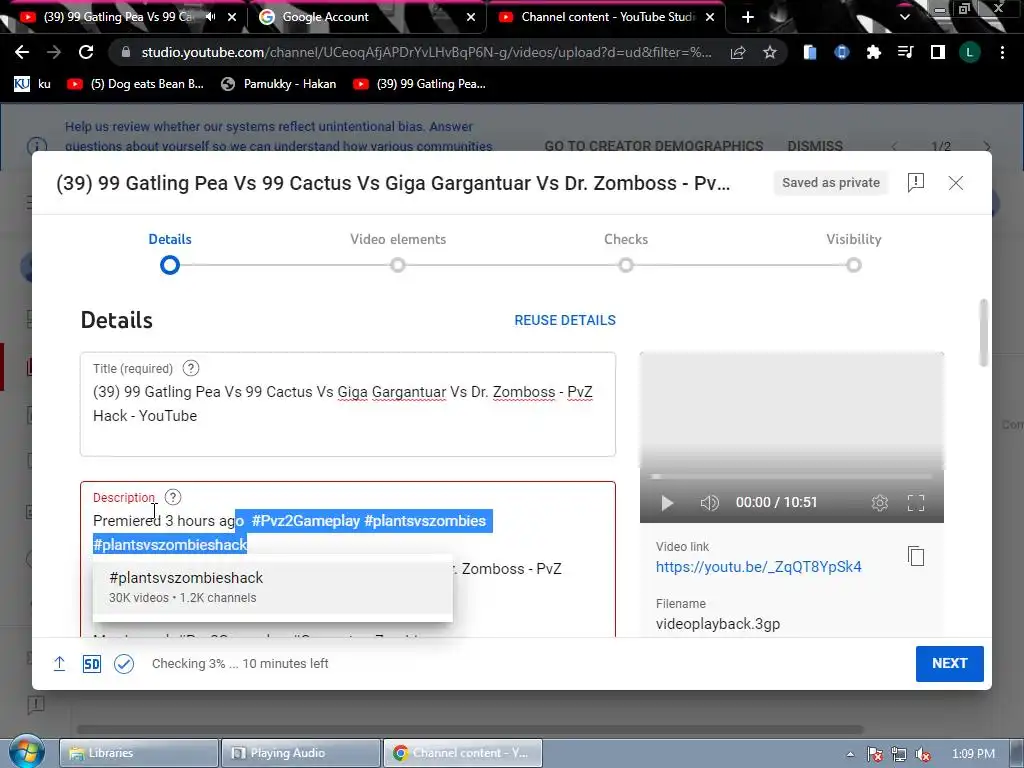Click the browser forward arrow
The width and height of the screenshot is (1024, 768).
click(x=54, y=52)
